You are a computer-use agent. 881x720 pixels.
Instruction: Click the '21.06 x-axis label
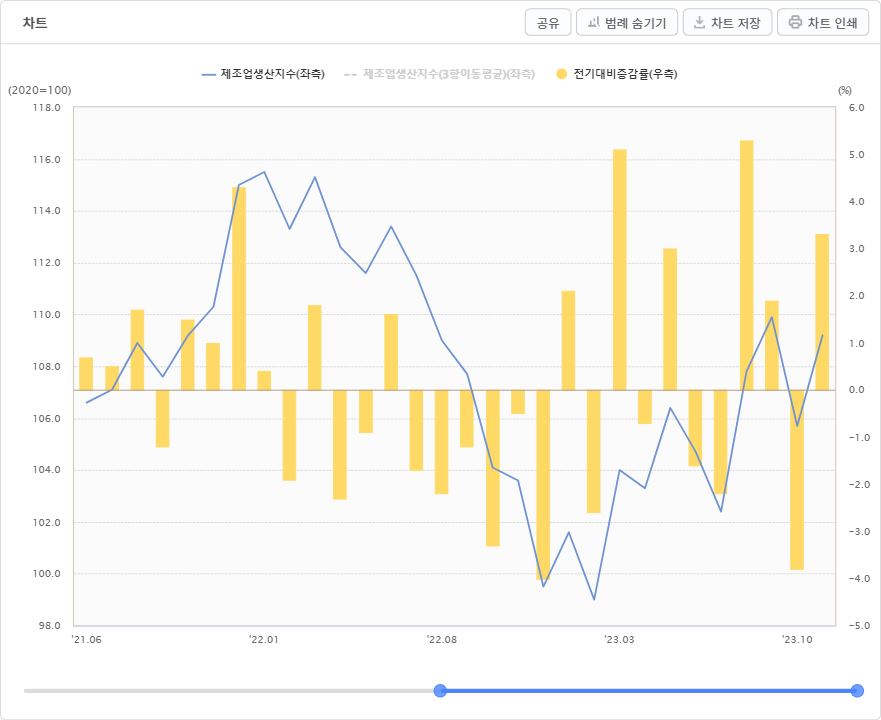(x=87, y=640)
